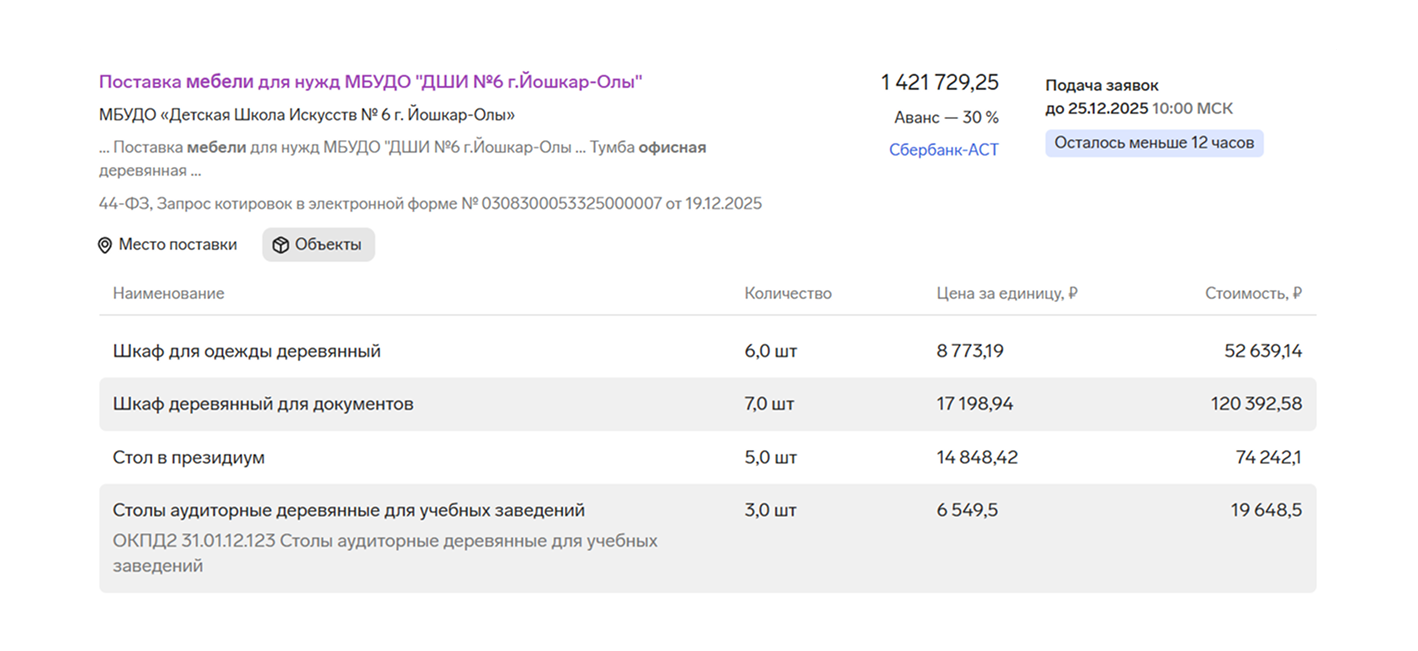
Task: Click the Стоимость column header
Action: [1252, 294]
